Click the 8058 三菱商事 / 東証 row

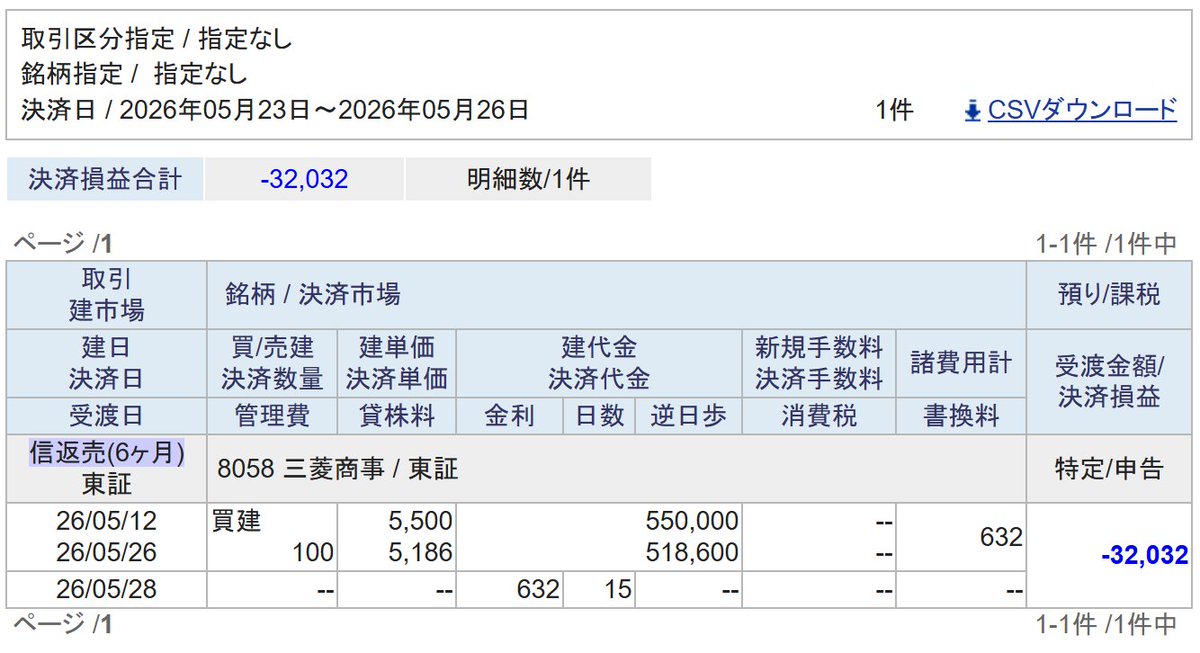coord(616,469)
